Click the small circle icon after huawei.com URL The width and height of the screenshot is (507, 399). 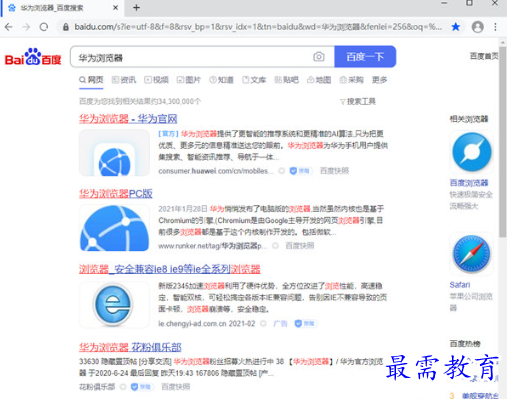282,171
